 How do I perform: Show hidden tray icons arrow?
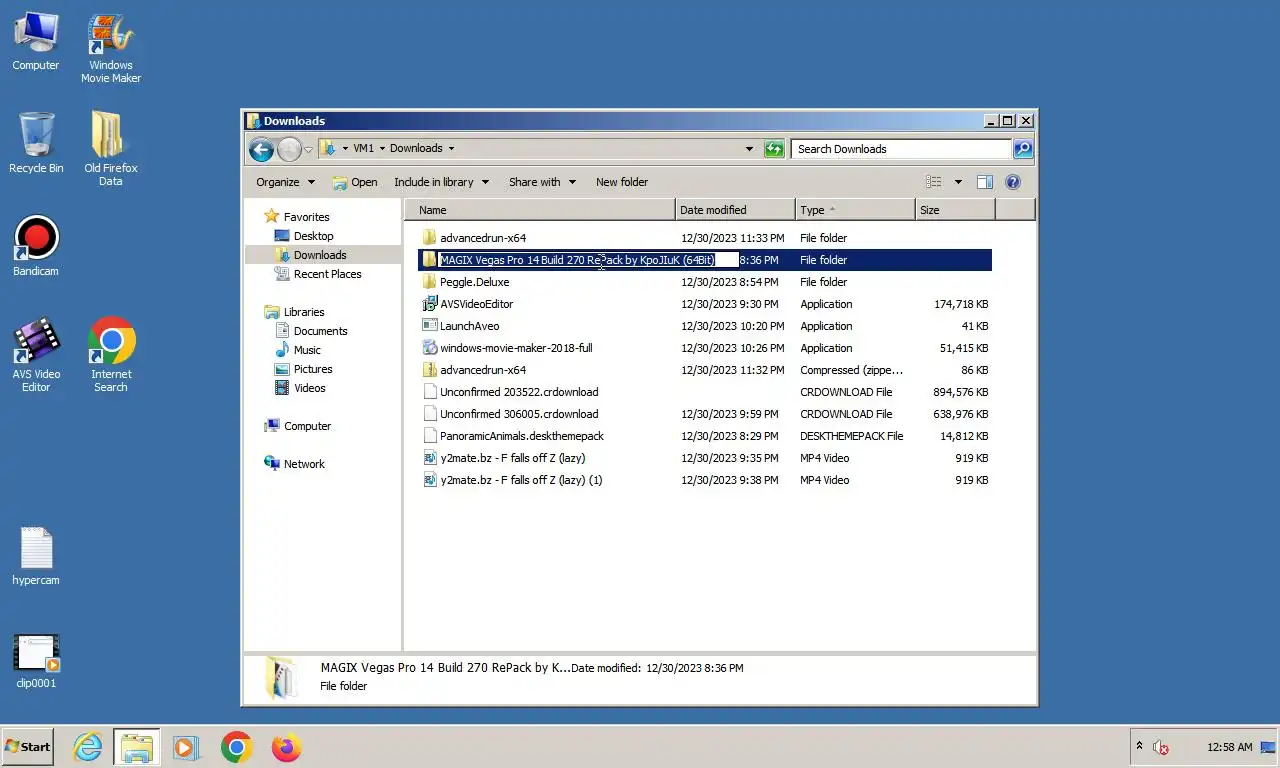tap(1139, 746)
